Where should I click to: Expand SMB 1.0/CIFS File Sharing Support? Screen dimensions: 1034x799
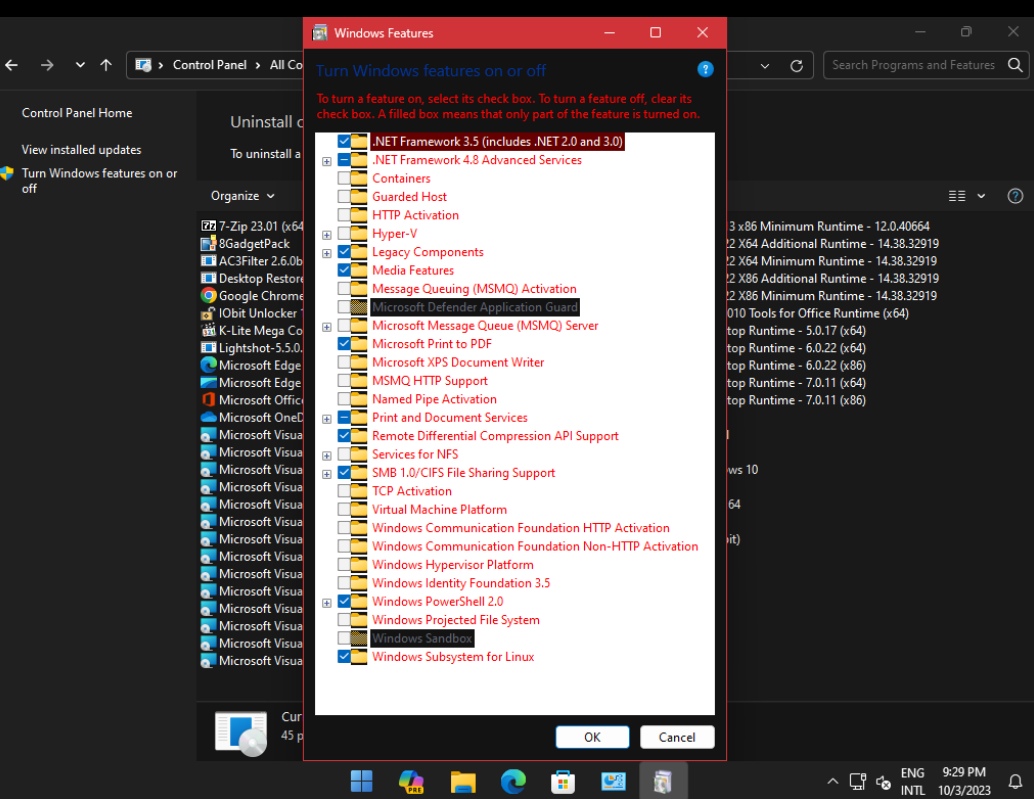pos(326,474)
